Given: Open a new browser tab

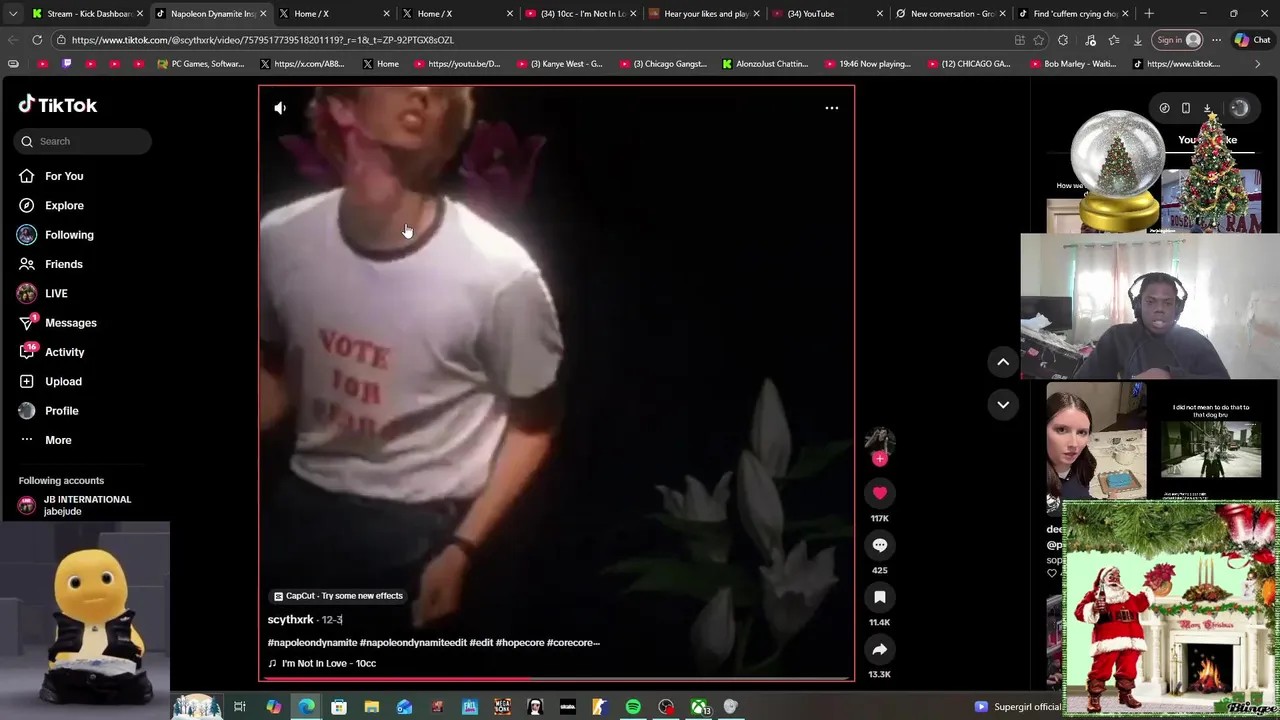Looking at the screenshot, I should tap(1149, 14).
